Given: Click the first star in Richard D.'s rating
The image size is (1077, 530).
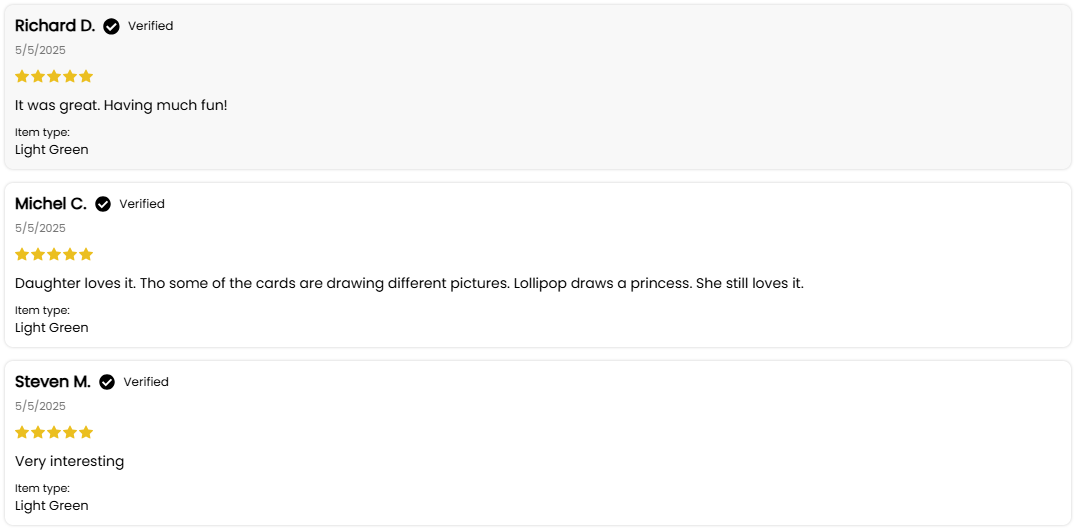Looking at the screenshot, I should (x=22, y=76).
